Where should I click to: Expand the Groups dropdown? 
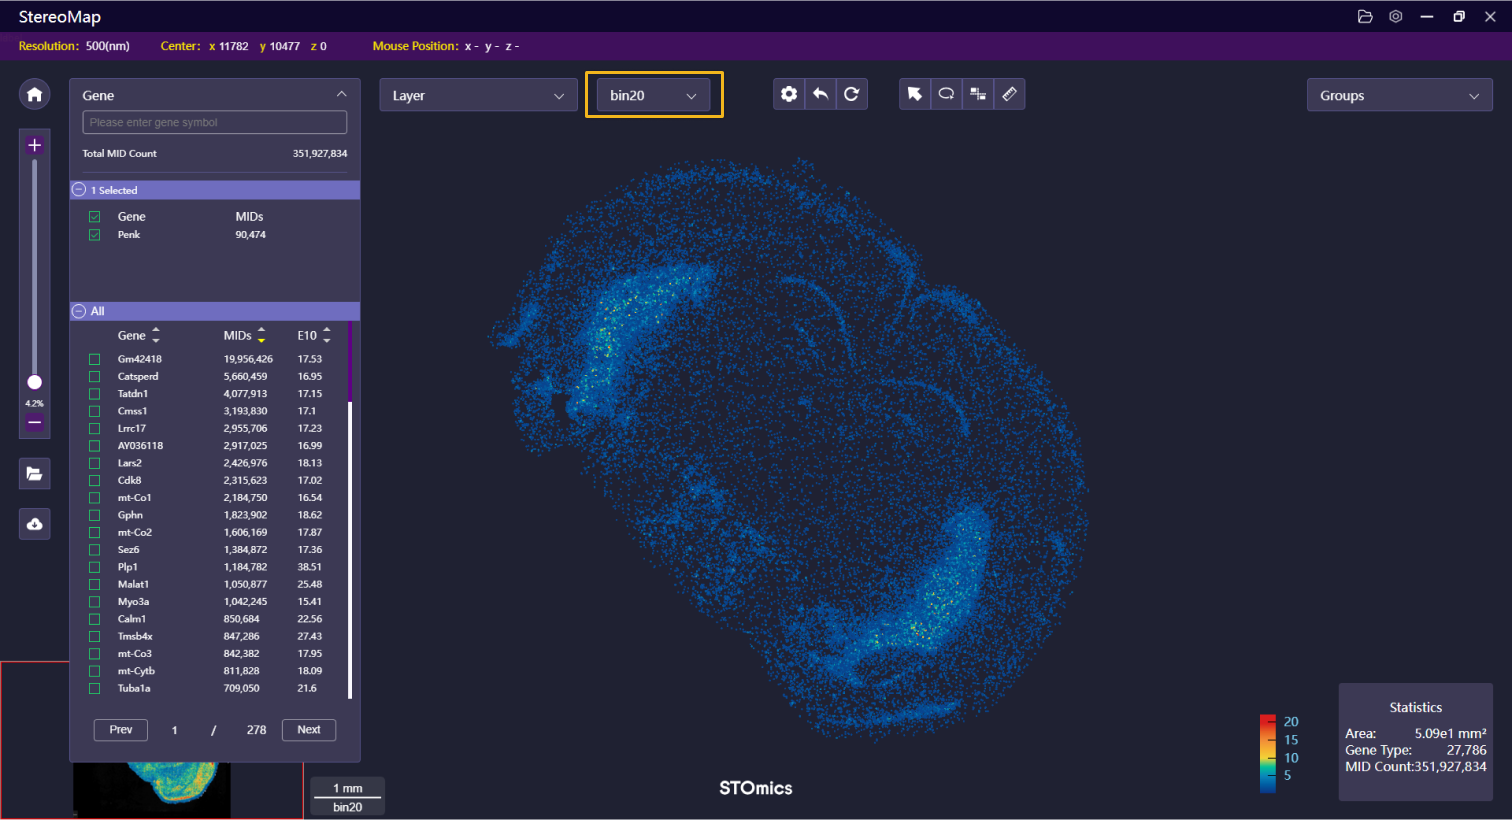[x=1399, y=95]
